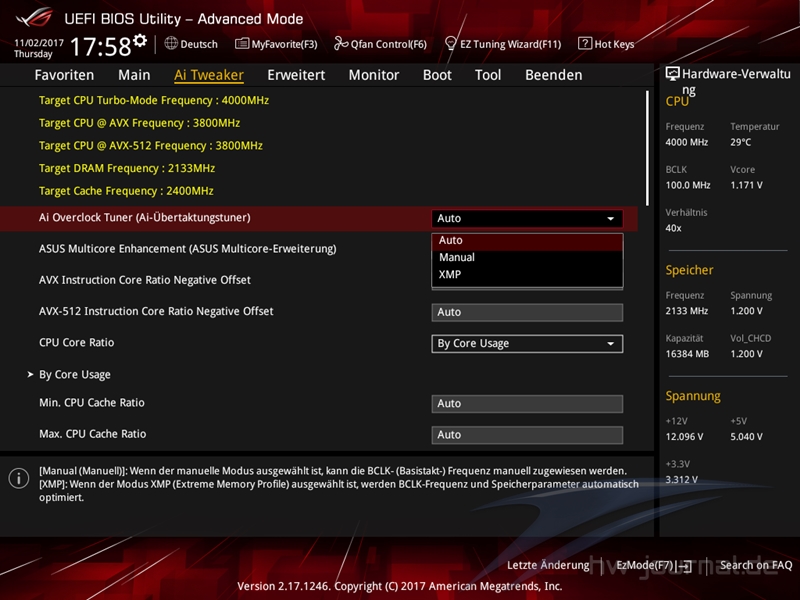
Task: Click the Max. CPU Cache Ratio field
Action: click(x=527, y=435)
